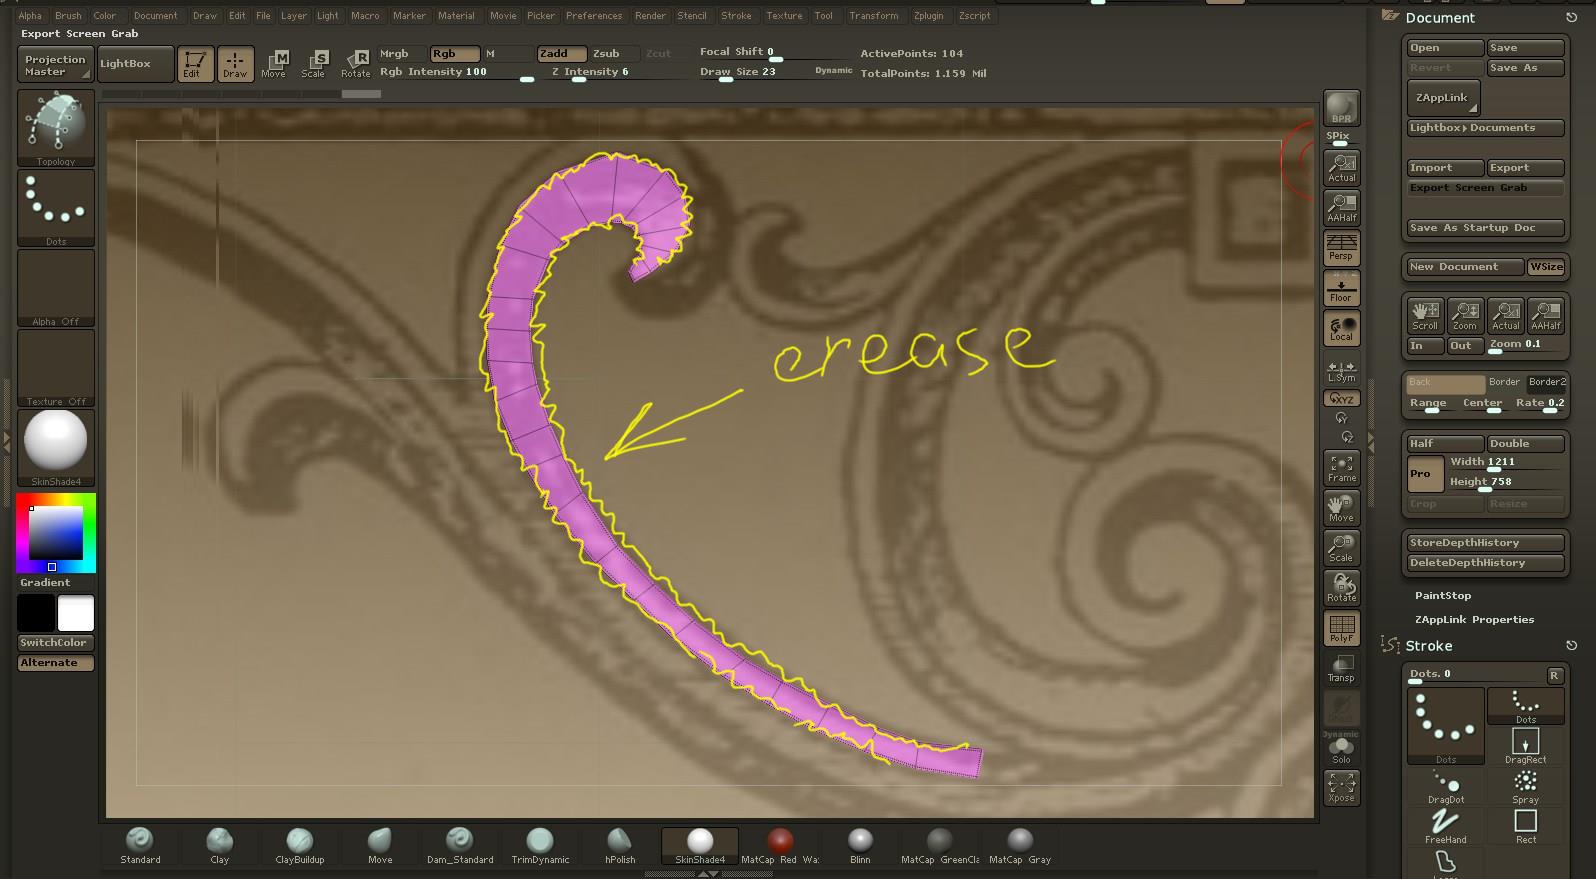The height and width of the screenshot is (879, 1596).
Task: Open the Topology brush picker
Action: coord(56,127)
